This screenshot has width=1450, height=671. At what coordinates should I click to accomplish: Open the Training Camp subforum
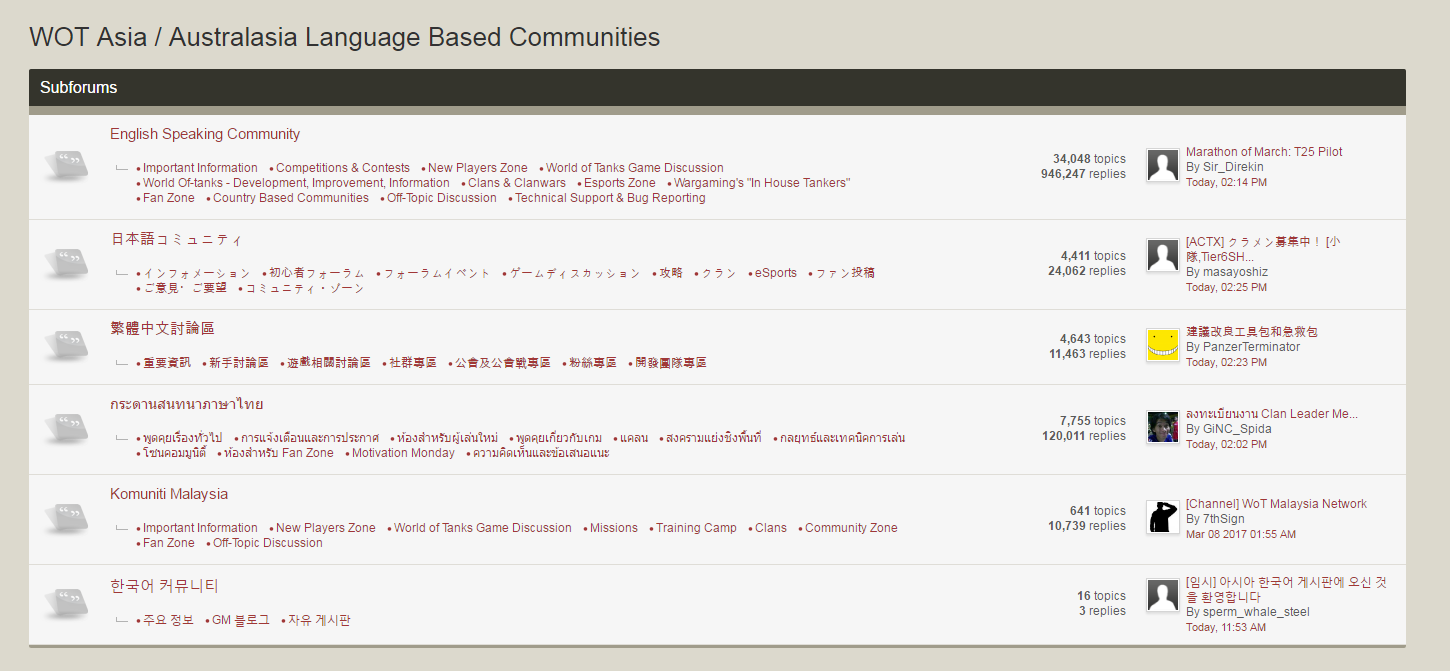point(696,528)
